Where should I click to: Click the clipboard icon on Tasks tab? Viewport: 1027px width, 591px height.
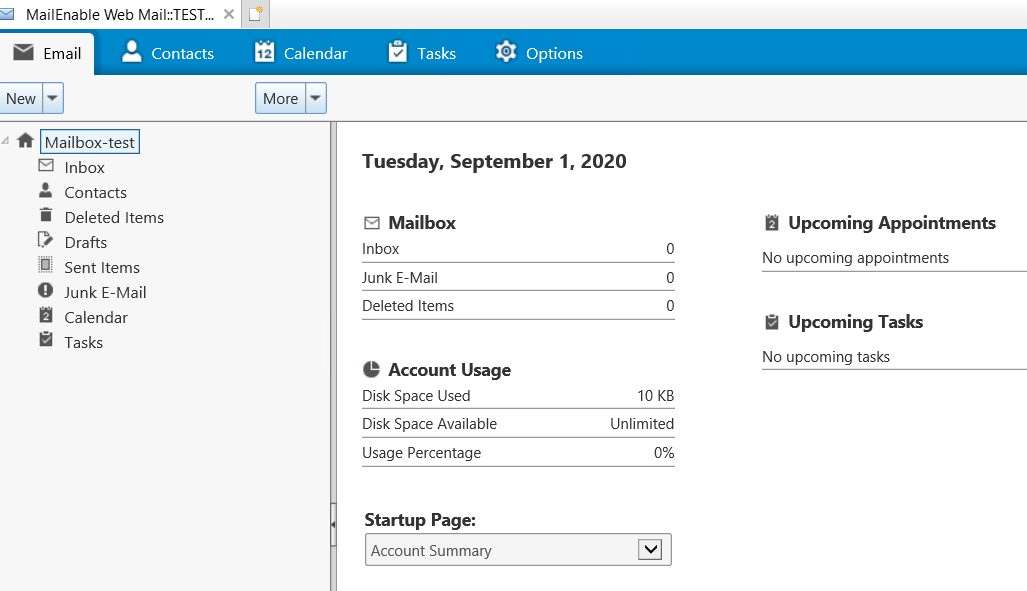click(398, 51)
